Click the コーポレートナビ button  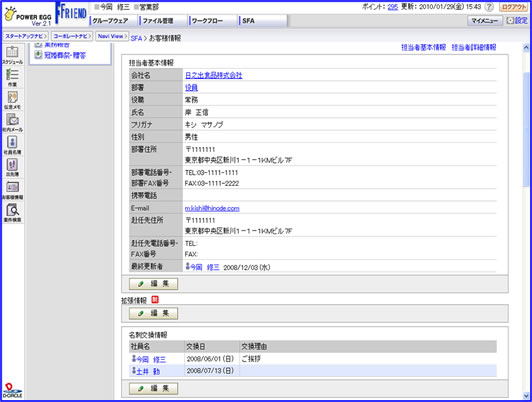[x=72, y=36]
